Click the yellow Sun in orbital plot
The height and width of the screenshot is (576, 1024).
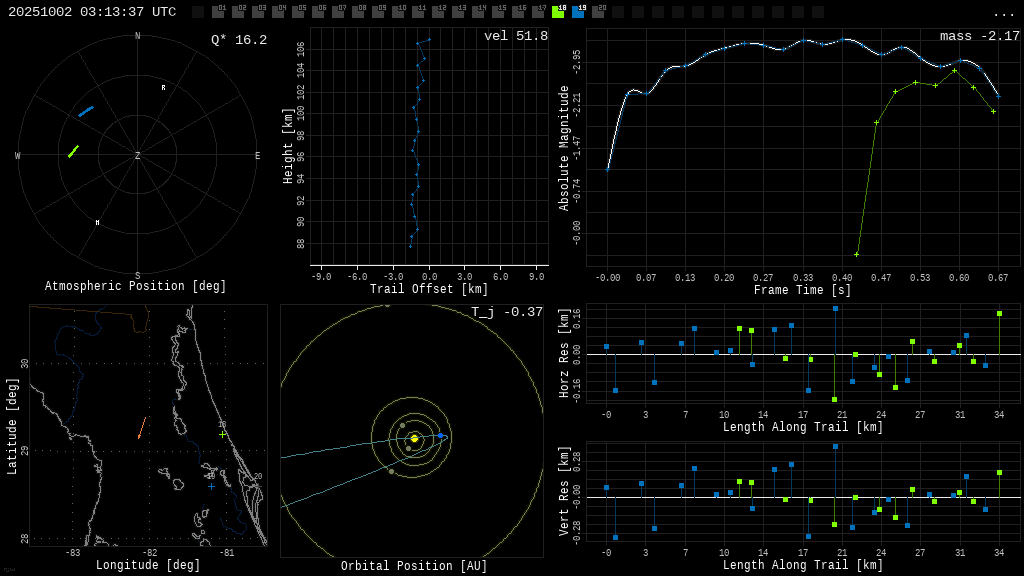coord(414,438)
